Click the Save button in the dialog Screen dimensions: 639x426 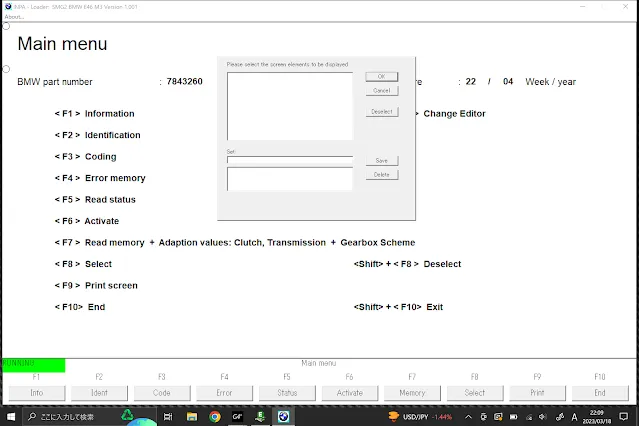pos(381,161)
